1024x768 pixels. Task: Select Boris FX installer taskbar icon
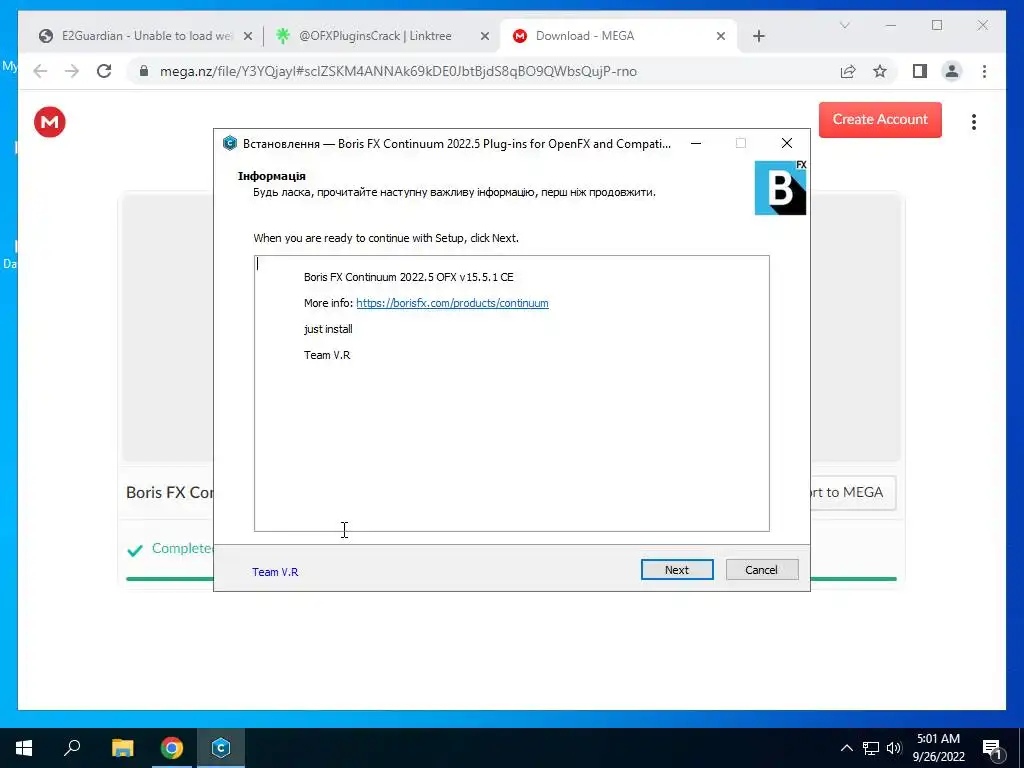pos(221,748)
